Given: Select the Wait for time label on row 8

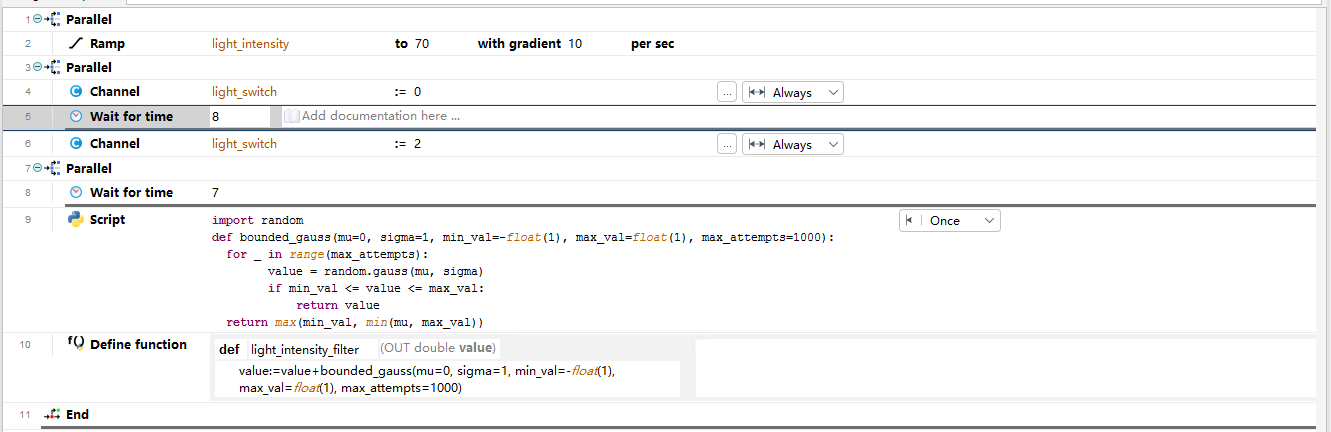Looking at the screenshot, I should pos(131,193).
